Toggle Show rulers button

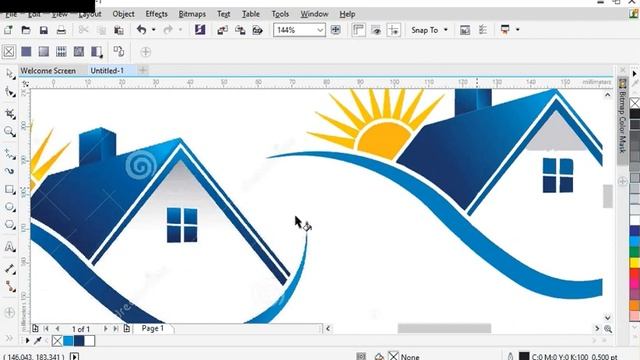click(x=358, y=30)
